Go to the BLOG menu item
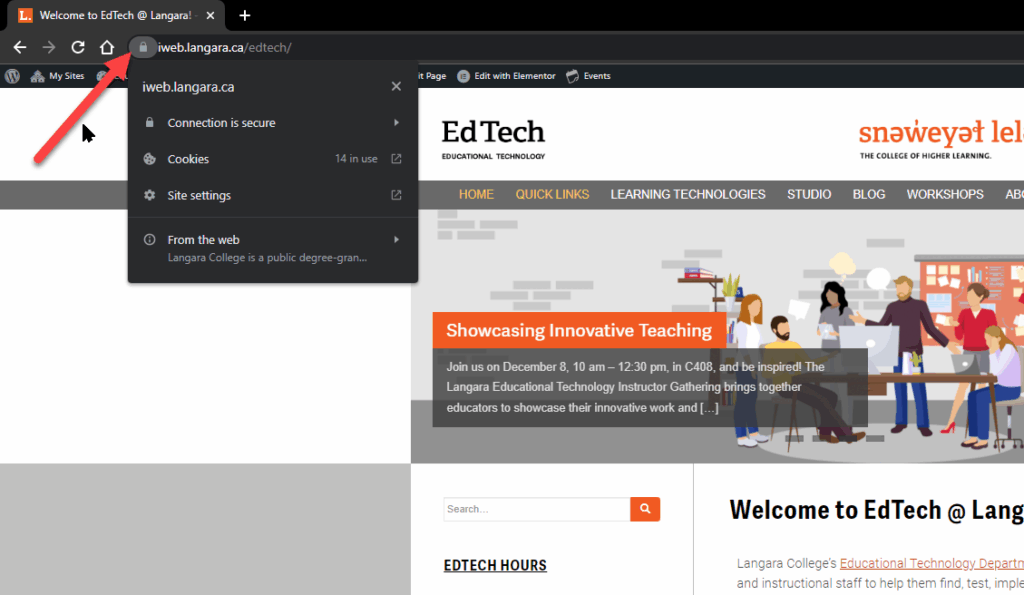 pyautogui.click(x=868, y=194)
